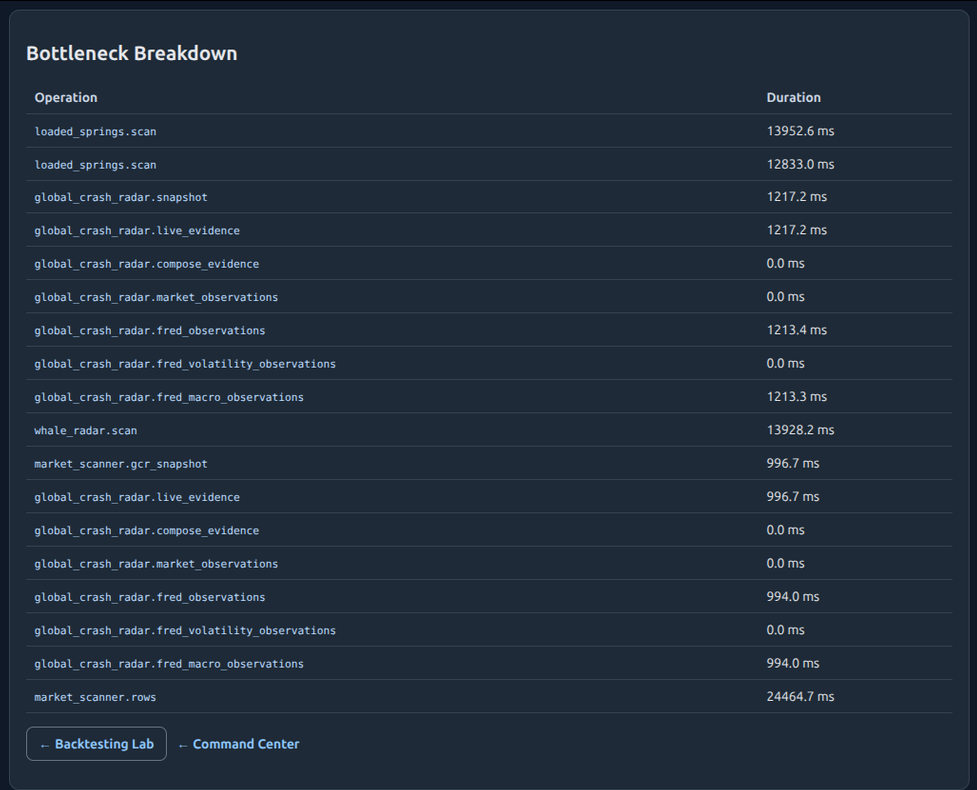Select live_evidence row with 996.7 ms
Screen dimensions: 977x790
click(x=489, y=497)
